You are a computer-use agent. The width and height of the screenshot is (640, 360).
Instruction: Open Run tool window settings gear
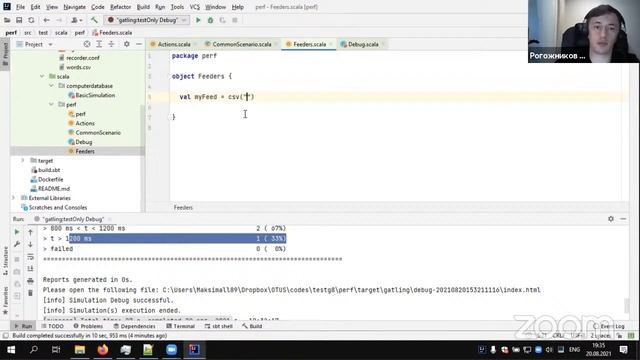coord(611,219)
